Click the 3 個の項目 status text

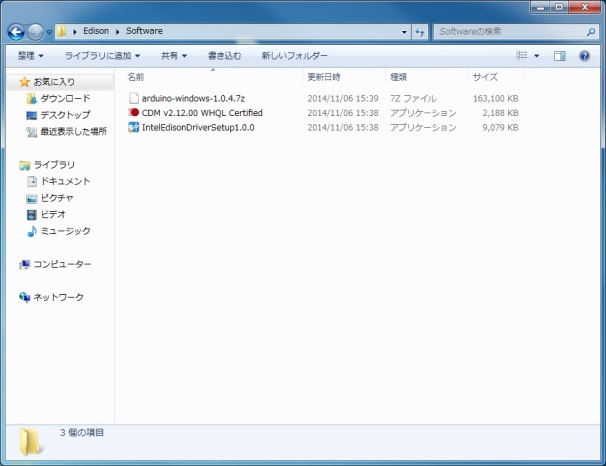(x=82, y=433)
